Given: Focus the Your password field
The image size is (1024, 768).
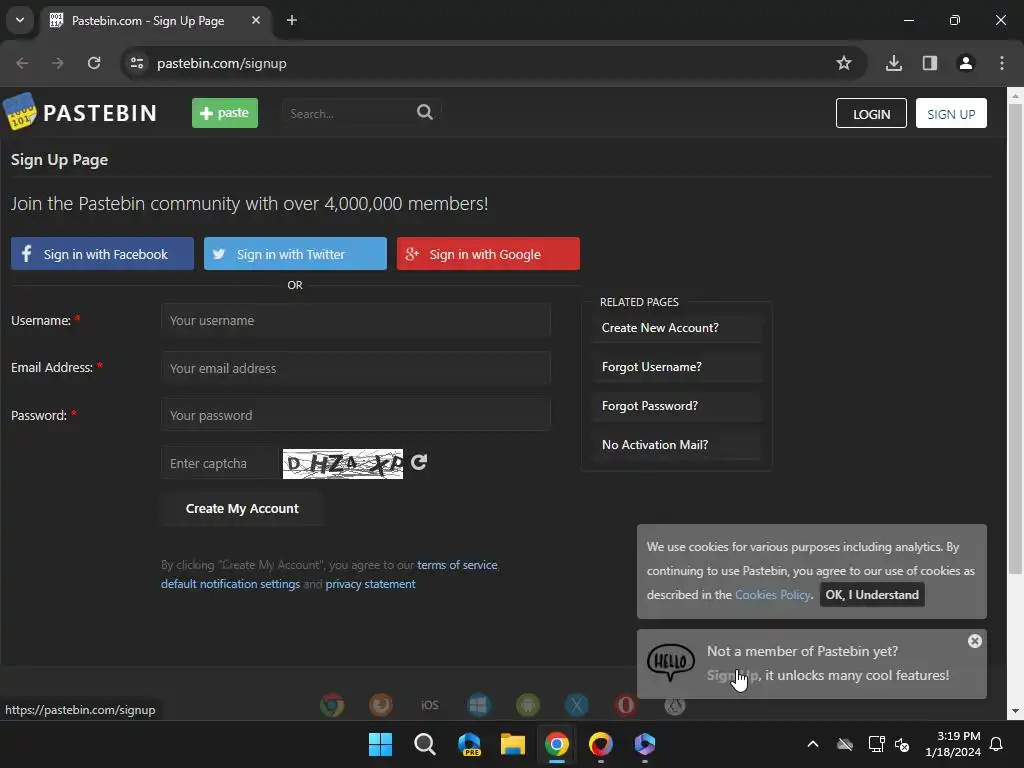Looking at the screenshot, I should [x=356, y=415].
